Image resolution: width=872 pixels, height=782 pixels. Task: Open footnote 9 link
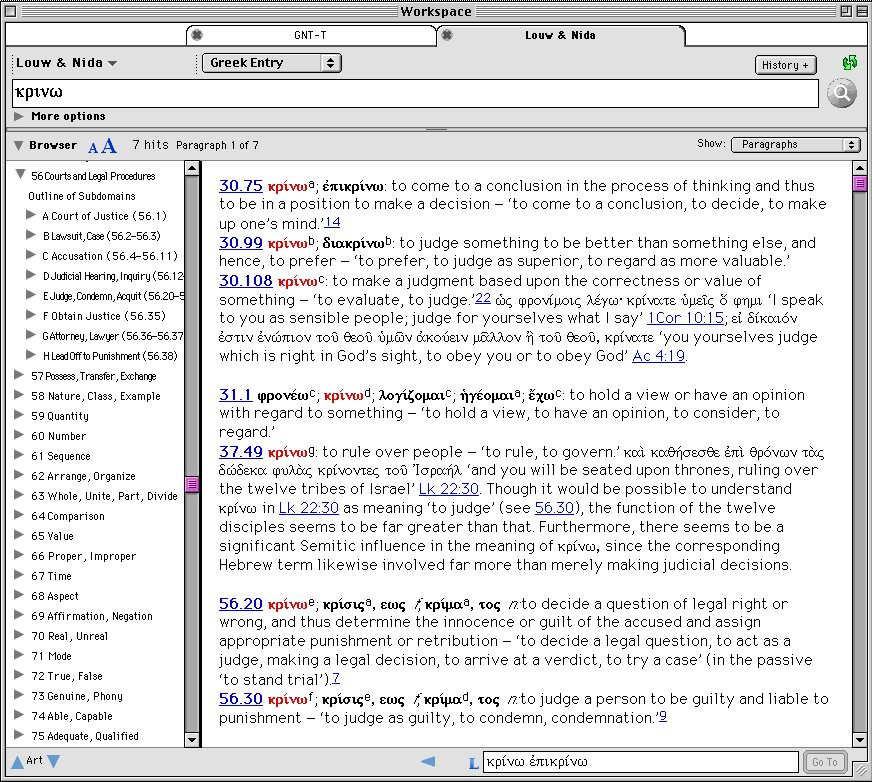pyautogui.click(x=663, y=717)
